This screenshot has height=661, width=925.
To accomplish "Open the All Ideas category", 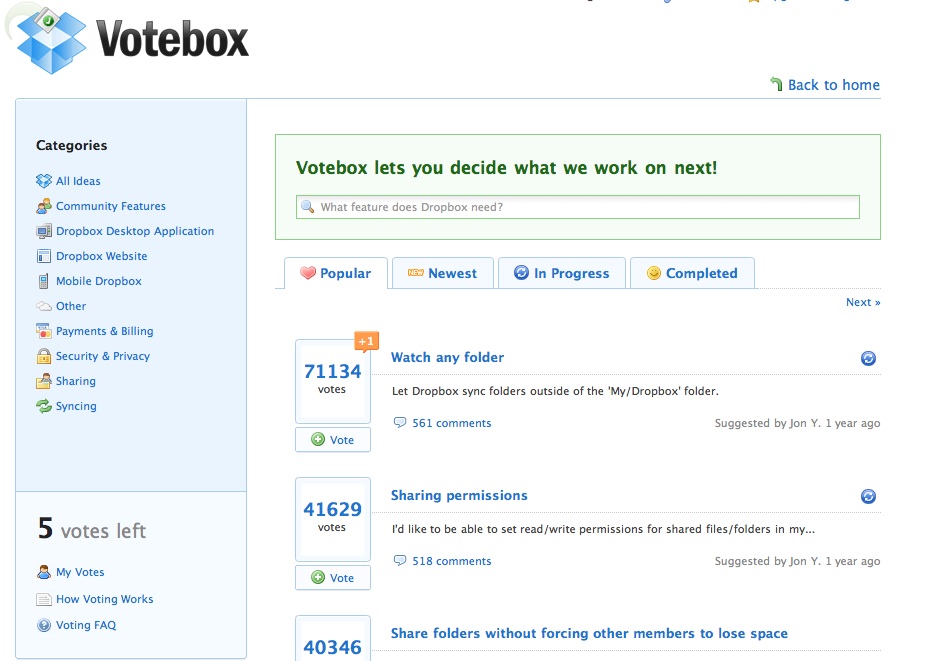I will [77, 181].
